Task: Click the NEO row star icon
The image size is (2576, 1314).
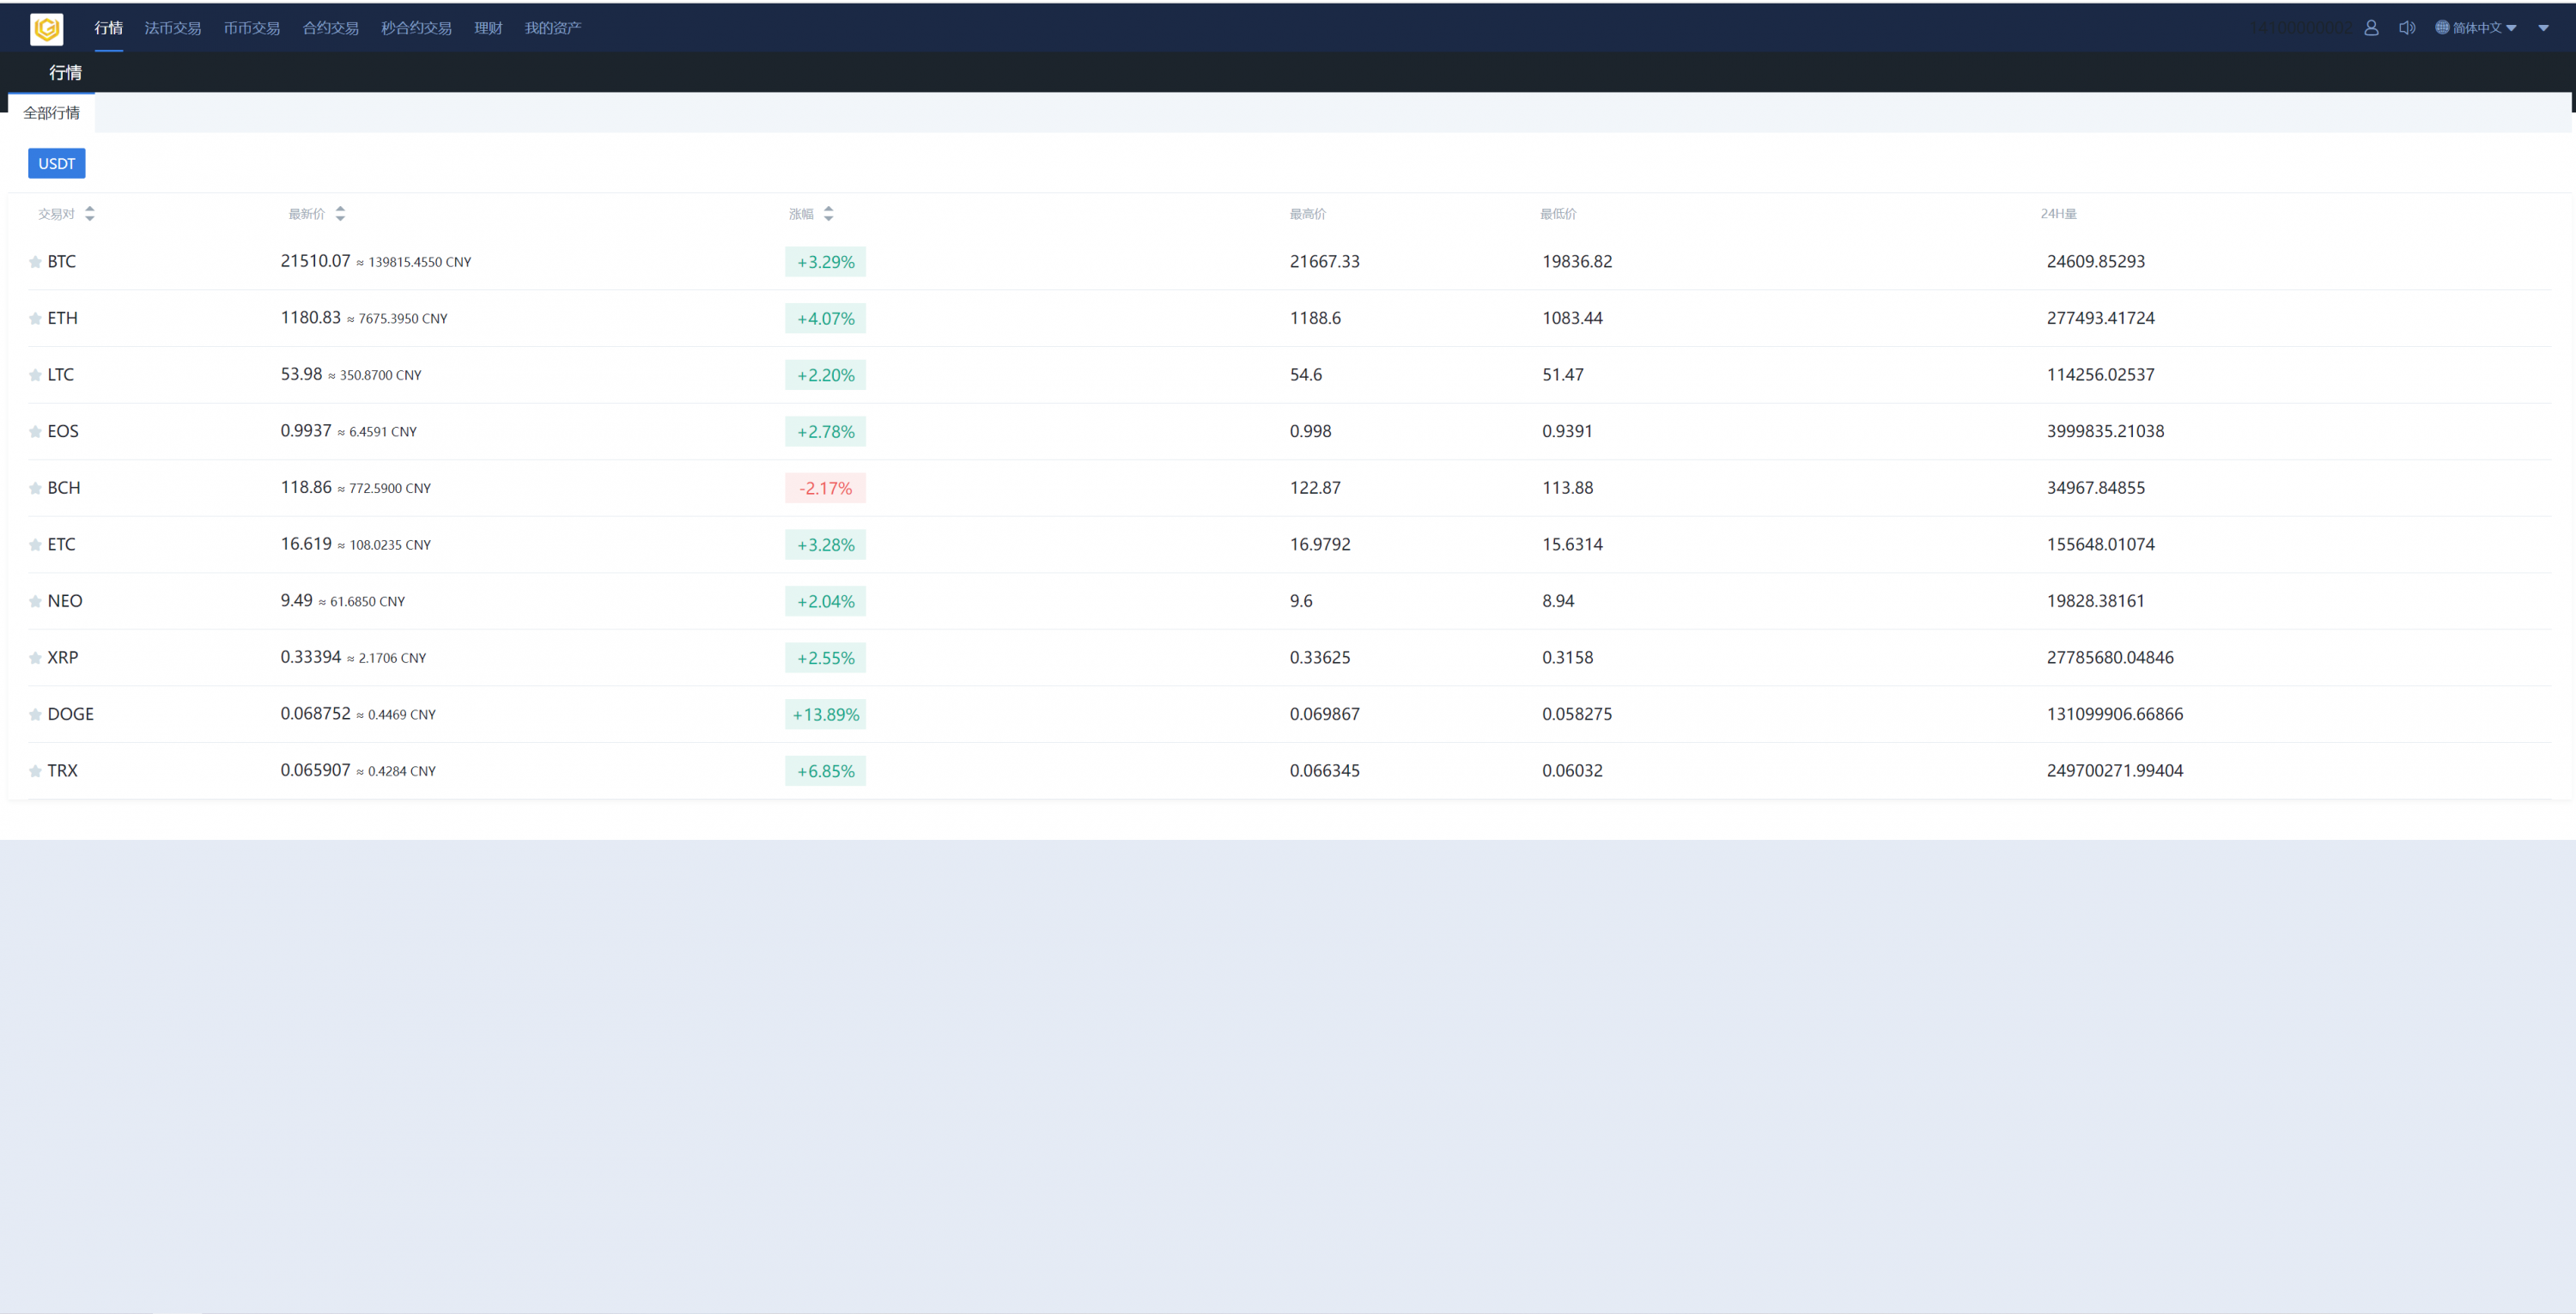Action: pos(35,602)
